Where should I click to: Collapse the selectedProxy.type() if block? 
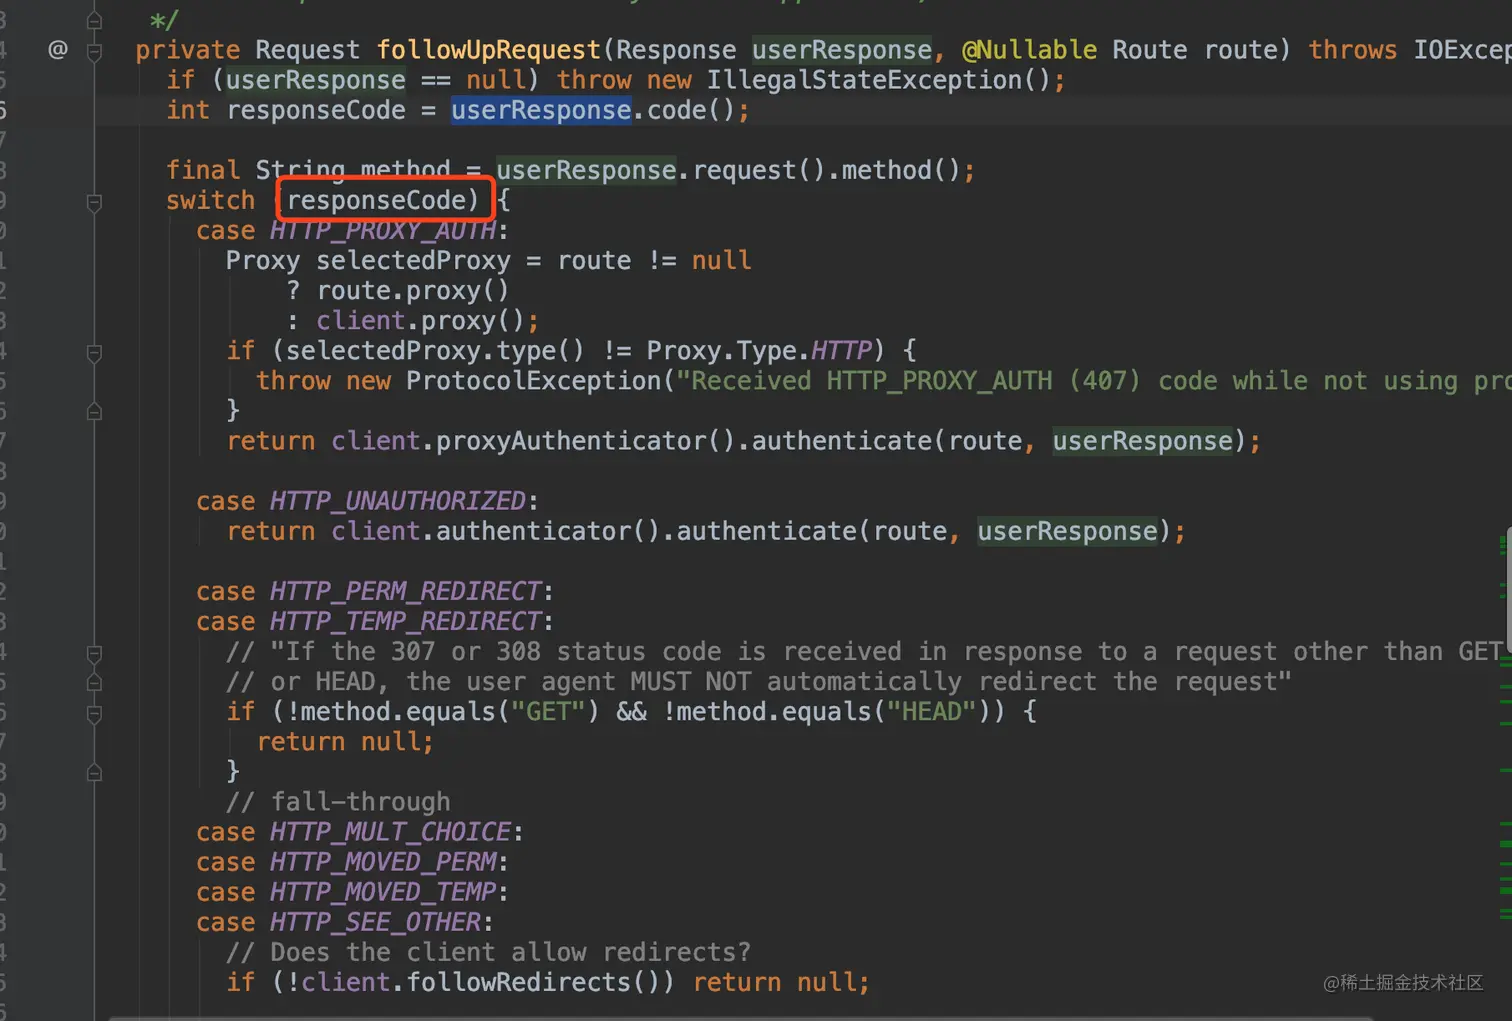point(94,353)
